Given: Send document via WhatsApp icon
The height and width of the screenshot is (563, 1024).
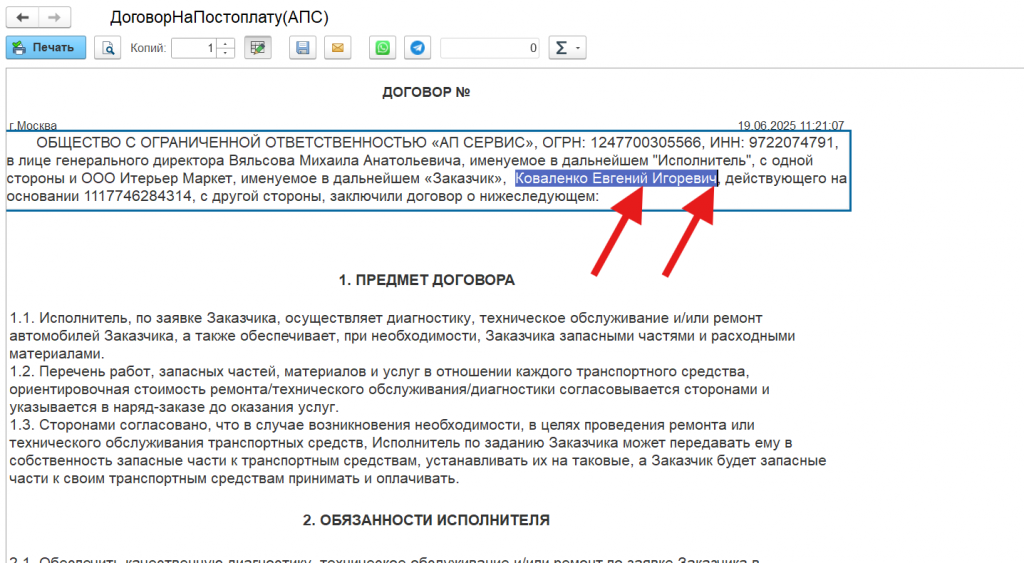Looking at the screenshot, I should tap(383, 47).
